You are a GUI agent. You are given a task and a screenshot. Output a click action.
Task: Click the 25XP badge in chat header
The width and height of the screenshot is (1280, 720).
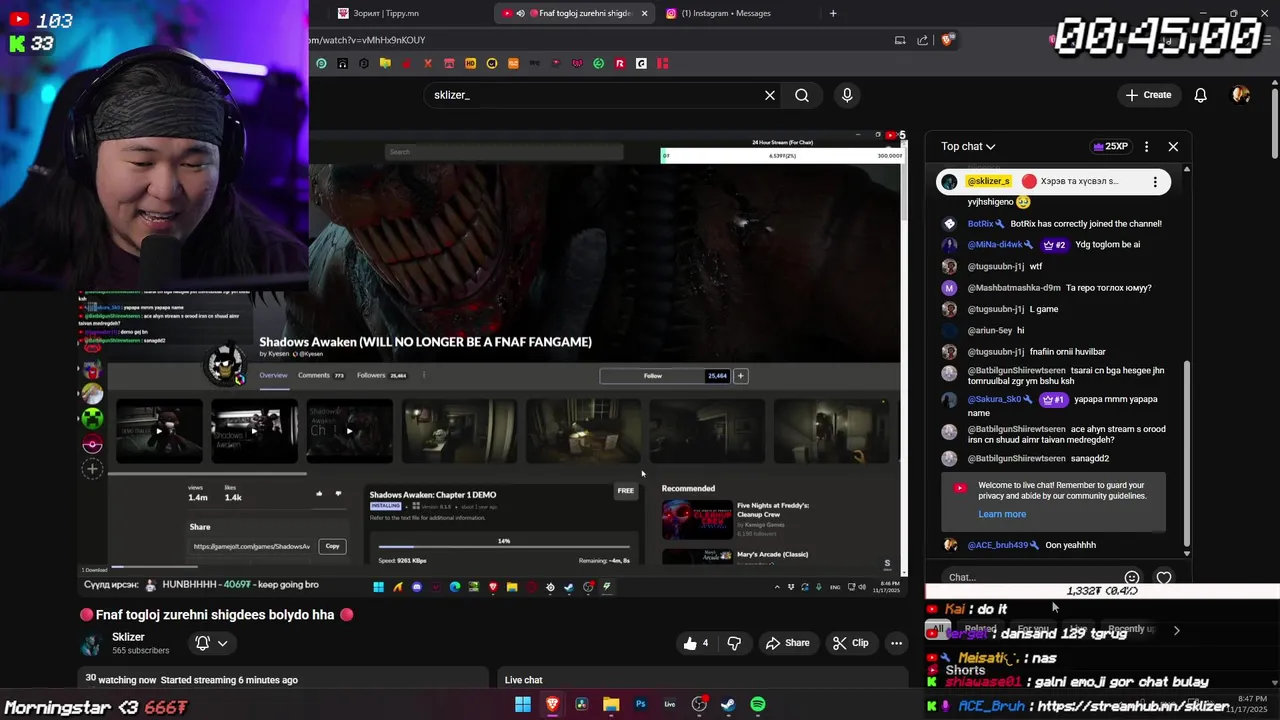point(1111,146)
